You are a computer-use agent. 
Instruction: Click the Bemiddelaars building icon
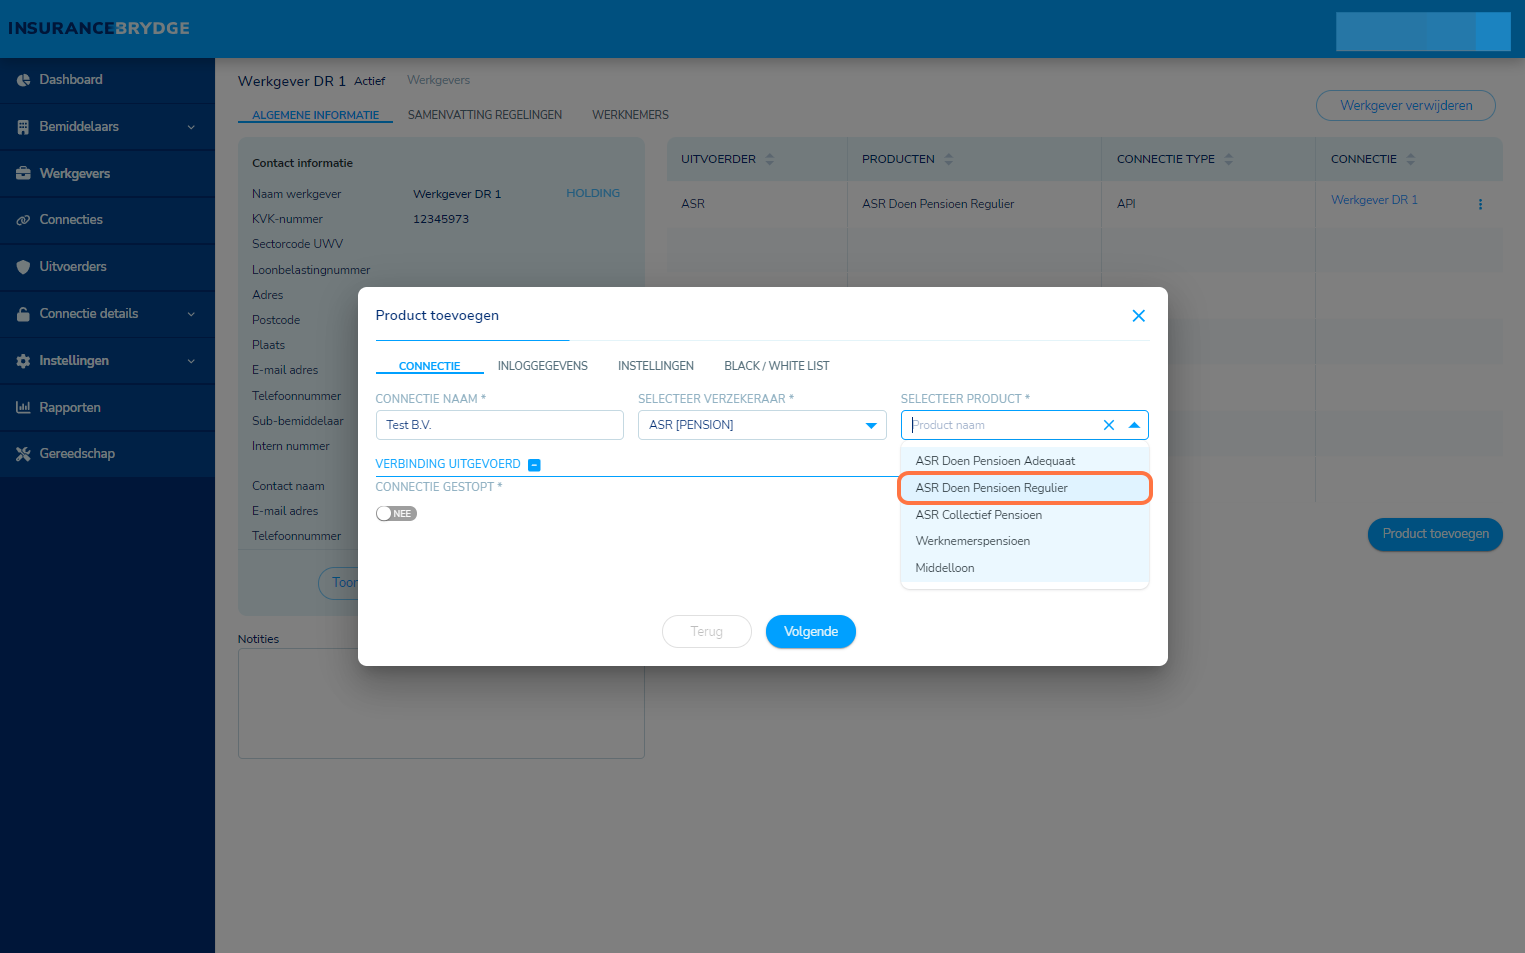(x=23, y=127)
